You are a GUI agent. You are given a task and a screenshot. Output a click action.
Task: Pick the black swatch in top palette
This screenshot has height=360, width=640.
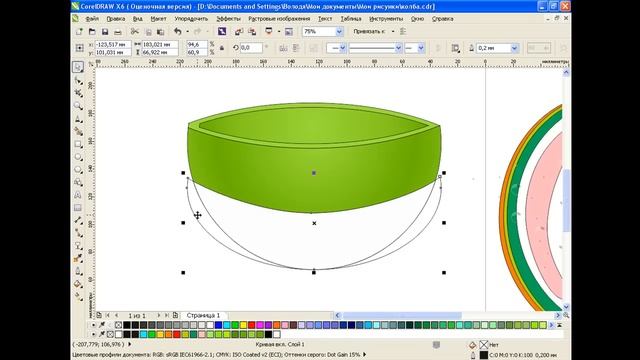(127, 325)
